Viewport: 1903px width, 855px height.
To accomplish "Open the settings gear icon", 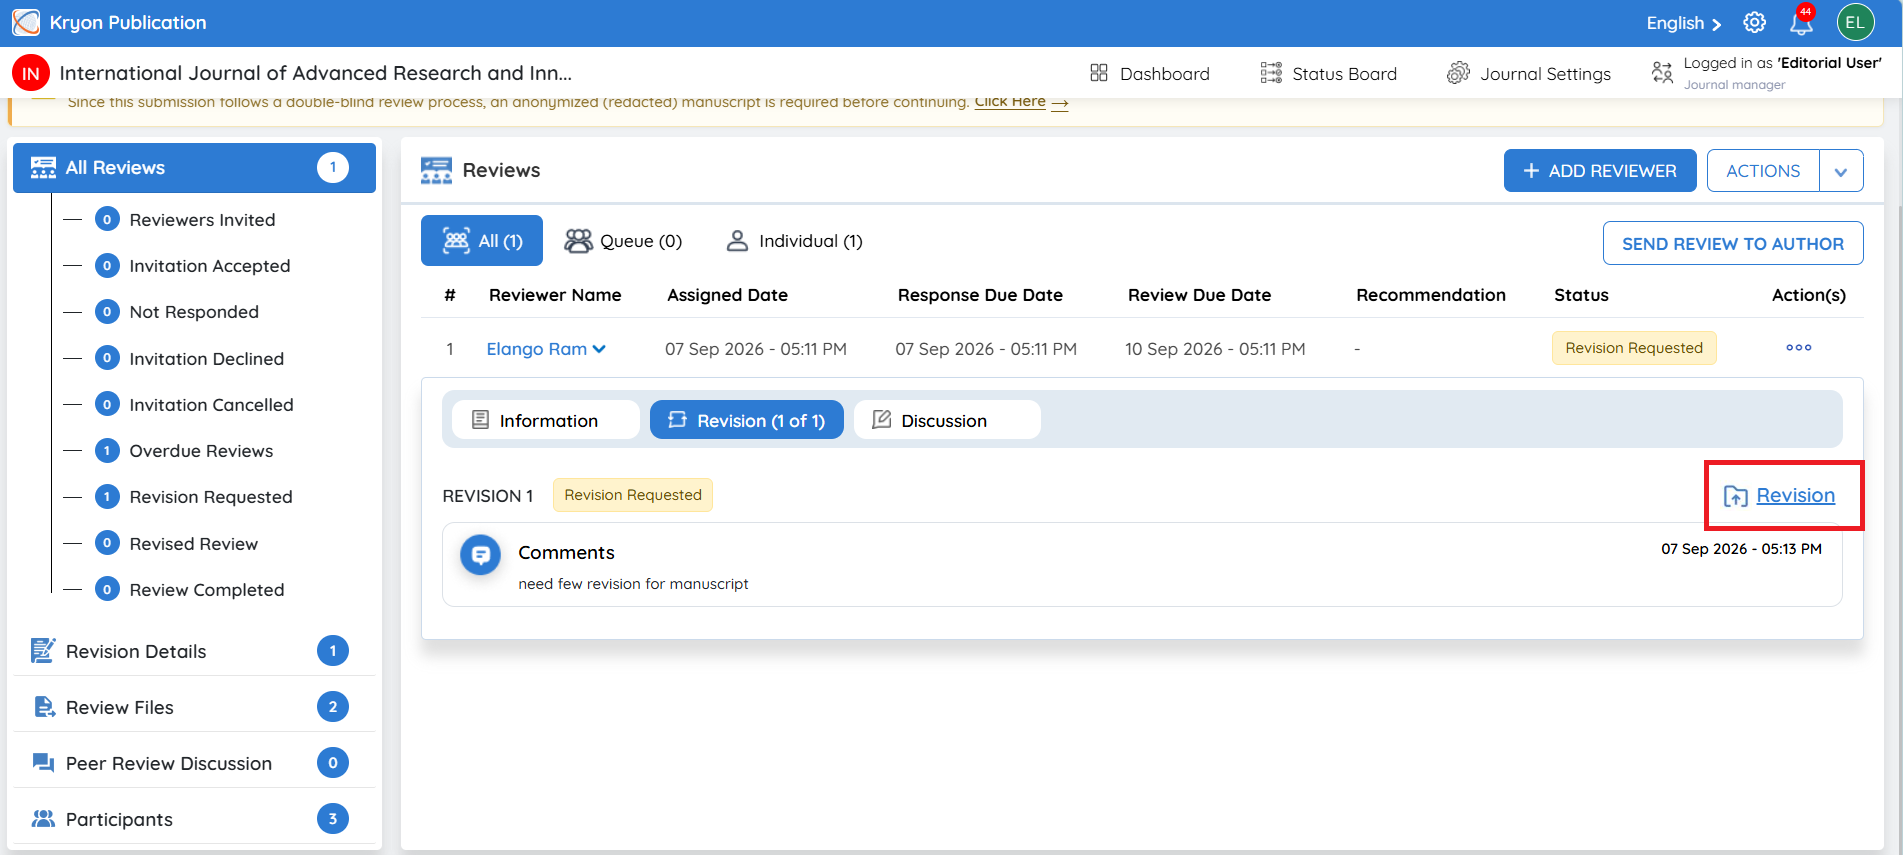I will (x=1754, y=22).
